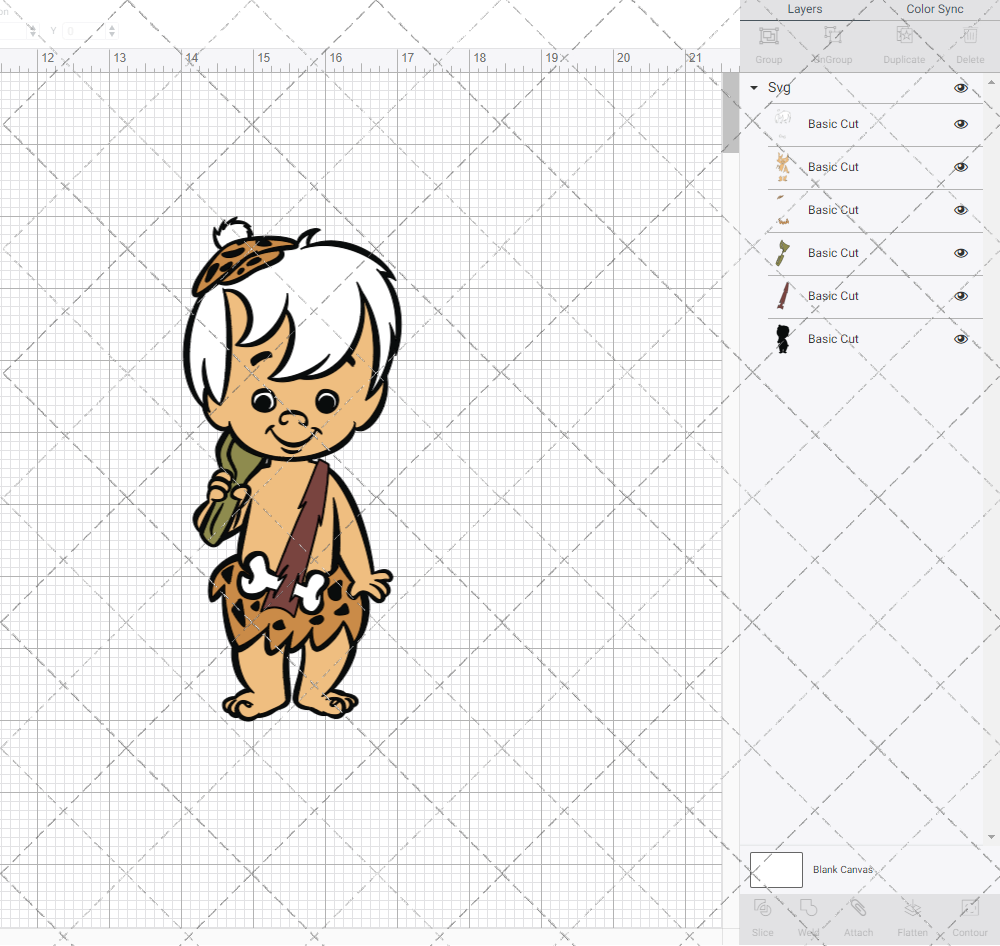The height and width of the screenshot is (946, 1000).
Task: Hide the tan skin Basic Cut layer
Action: (960, 167)
